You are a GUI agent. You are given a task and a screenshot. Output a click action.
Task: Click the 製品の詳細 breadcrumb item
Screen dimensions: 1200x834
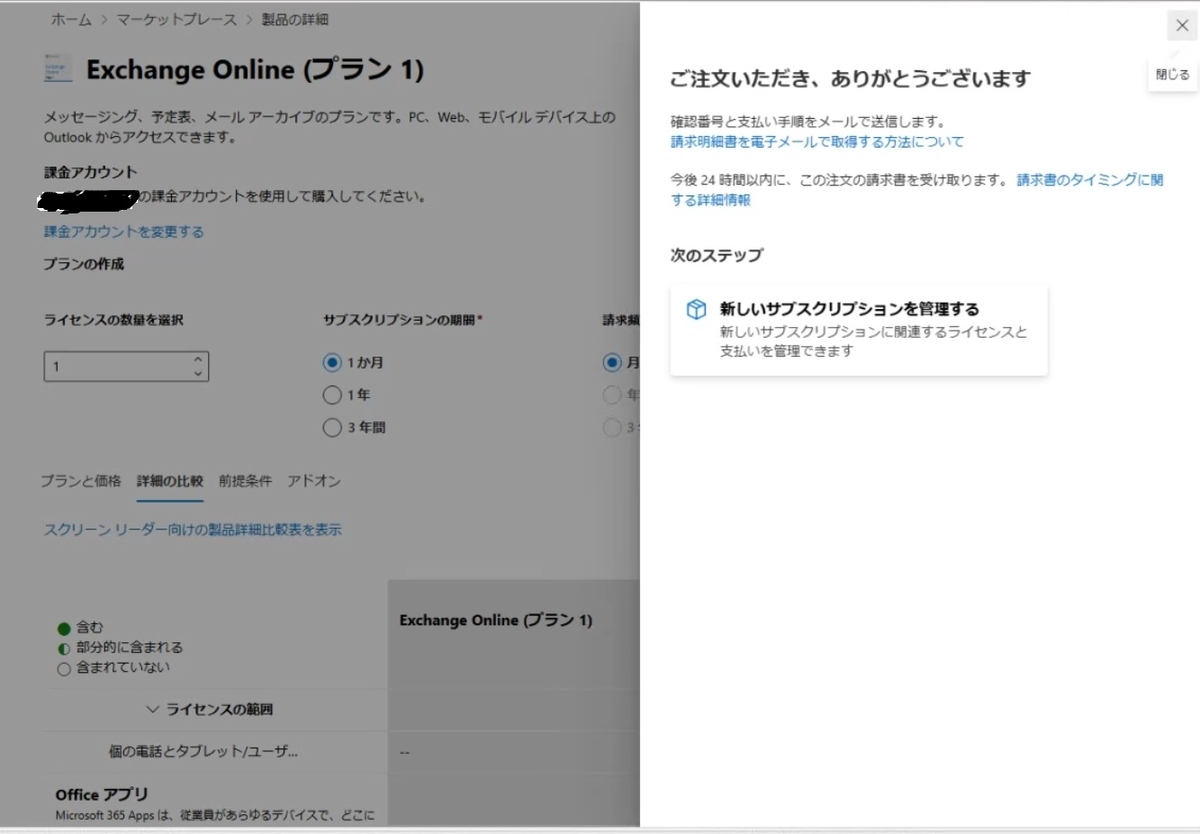pyautogui.click(x=294, y=19)
